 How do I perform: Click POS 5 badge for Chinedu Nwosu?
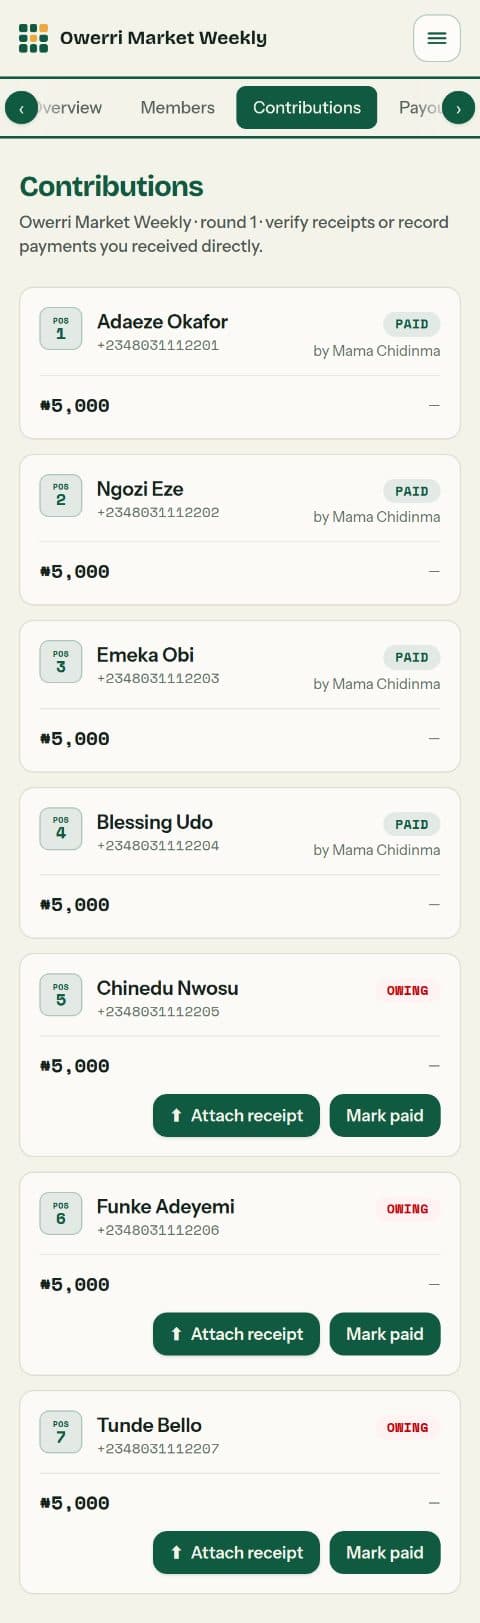61,995
